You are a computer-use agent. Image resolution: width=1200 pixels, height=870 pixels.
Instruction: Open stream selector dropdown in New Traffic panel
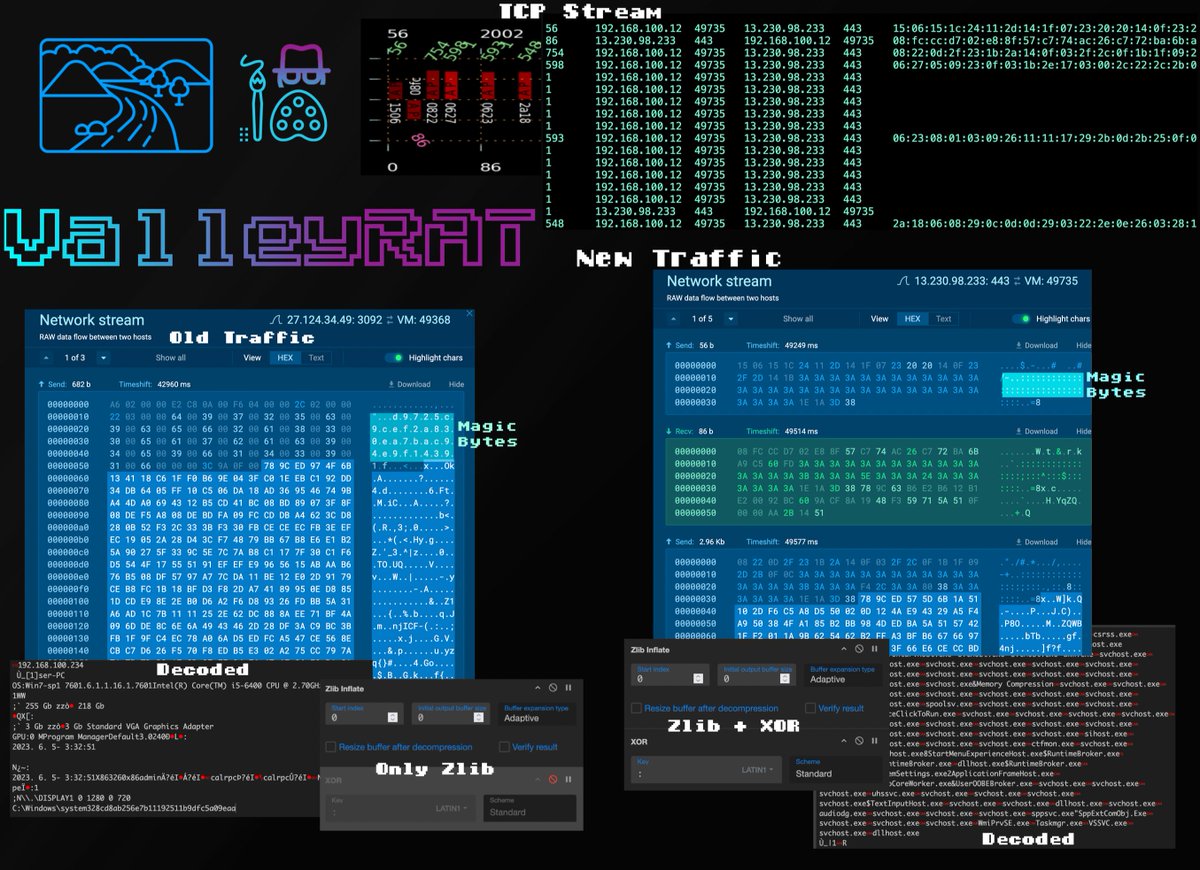pos(731,319)
